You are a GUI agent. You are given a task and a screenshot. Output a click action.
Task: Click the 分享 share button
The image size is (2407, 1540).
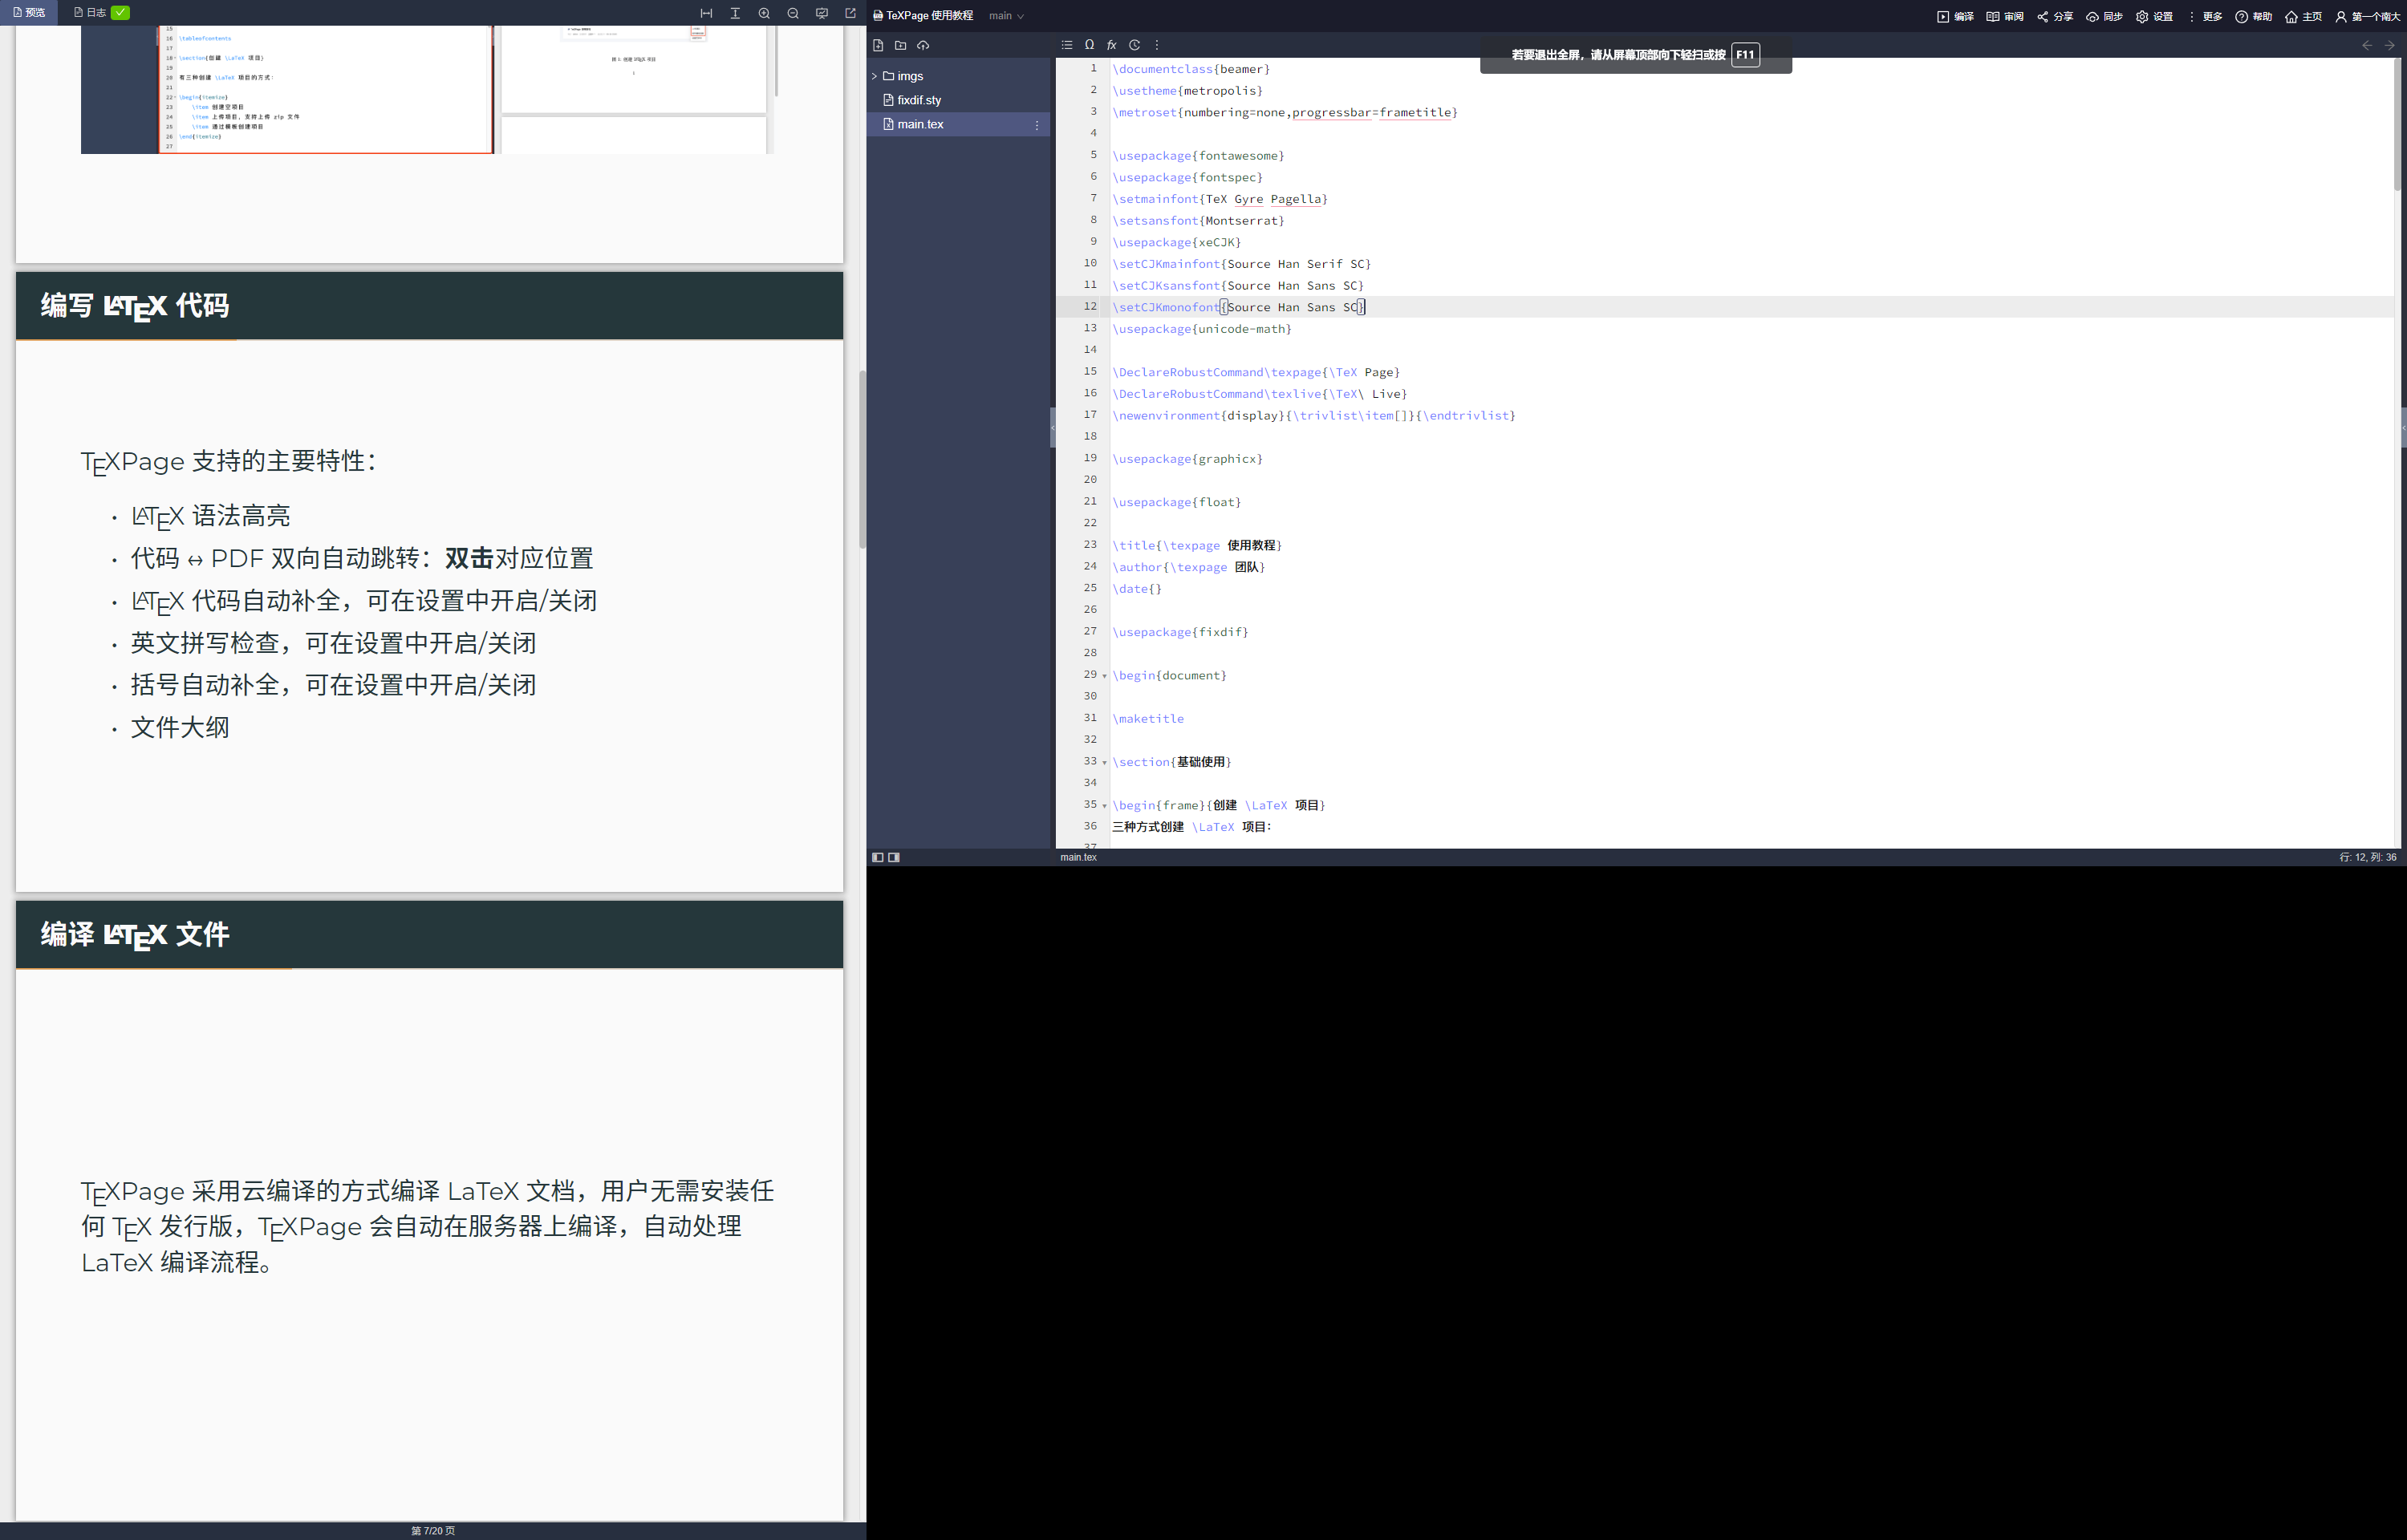pyautogui.click(x=2055, y=16)
